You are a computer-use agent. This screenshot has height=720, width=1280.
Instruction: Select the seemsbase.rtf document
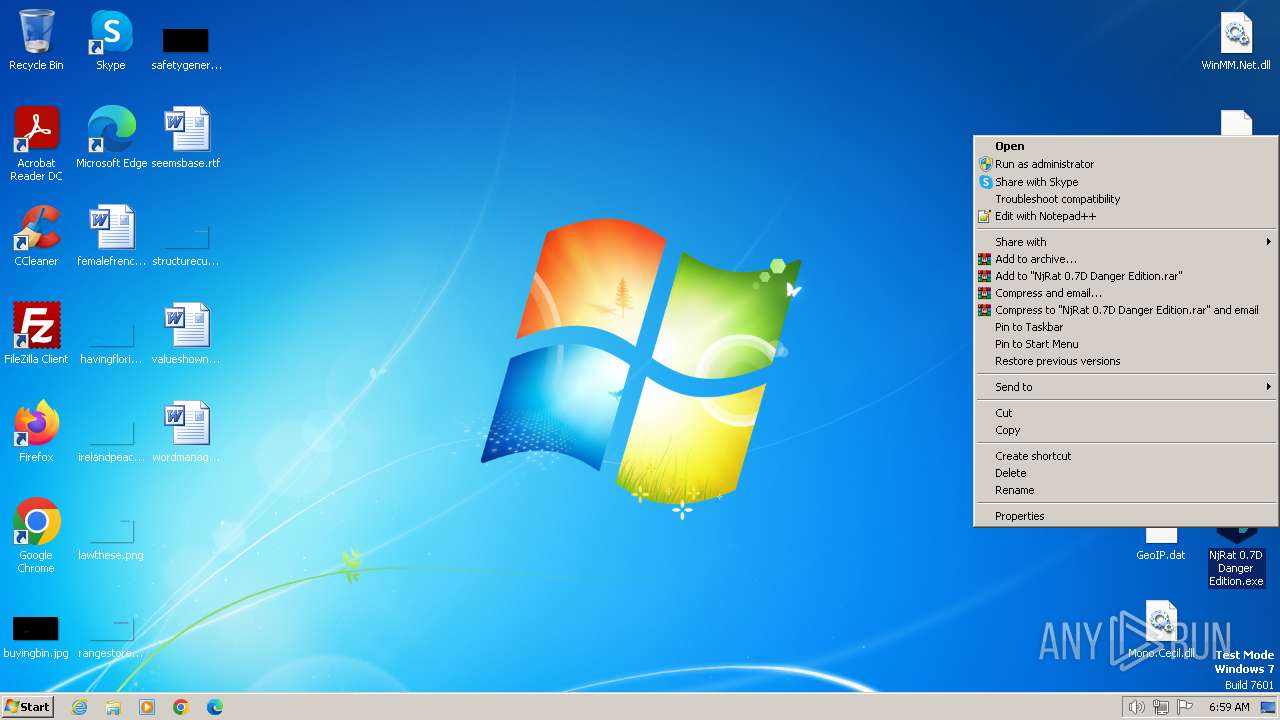(x=186, y=138)
